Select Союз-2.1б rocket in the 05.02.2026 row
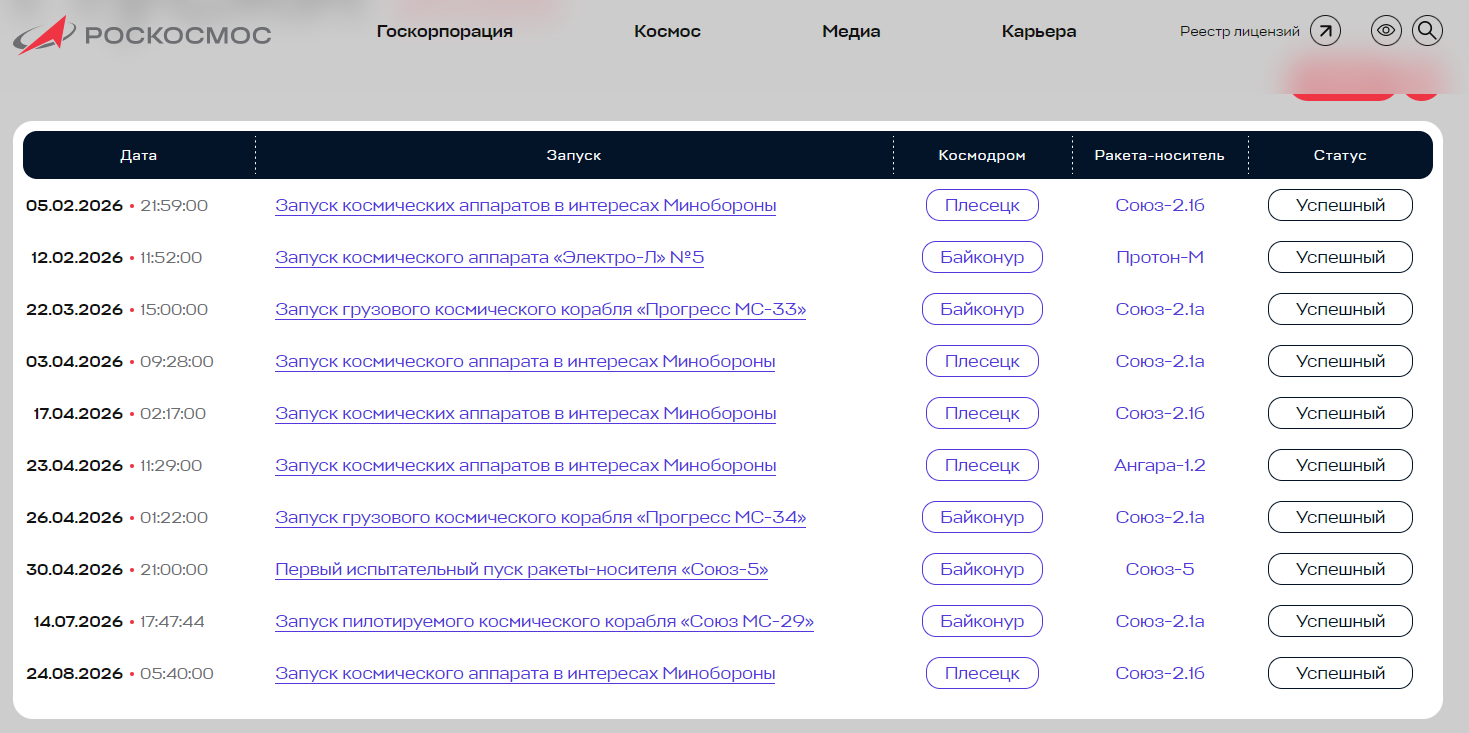Image resolution: width=1469 pixels, height=733 pixels. point(1160,206)
